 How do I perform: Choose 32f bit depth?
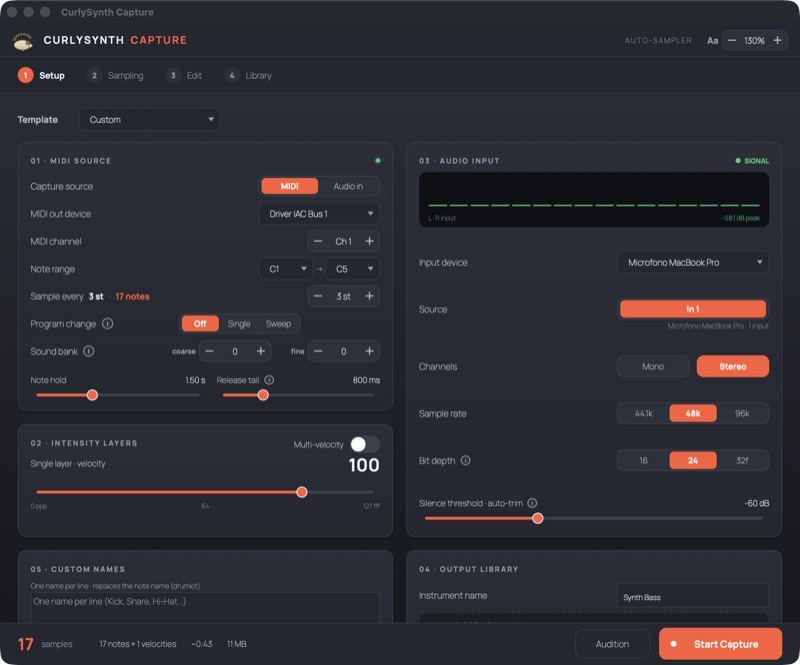742,460
